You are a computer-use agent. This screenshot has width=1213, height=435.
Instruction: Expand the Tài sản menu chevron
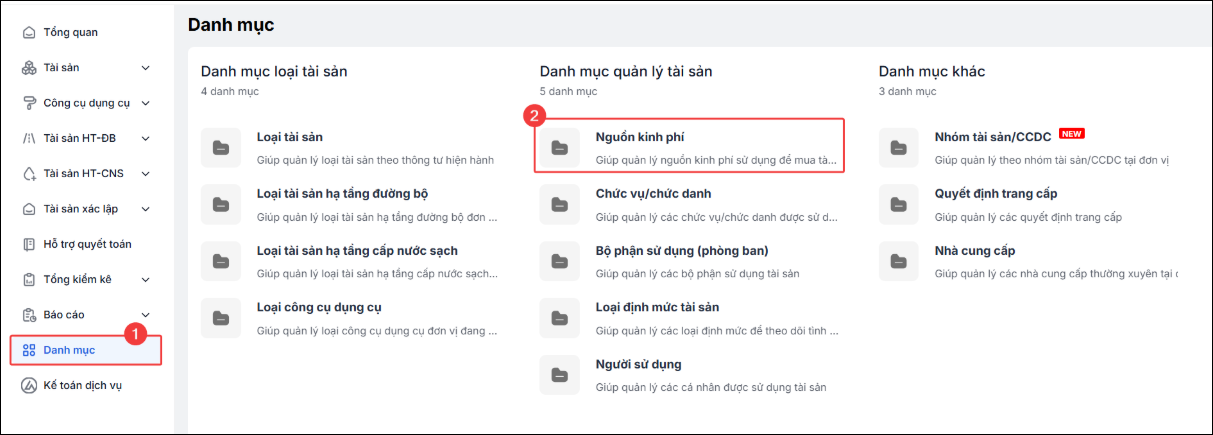point(146,68)
